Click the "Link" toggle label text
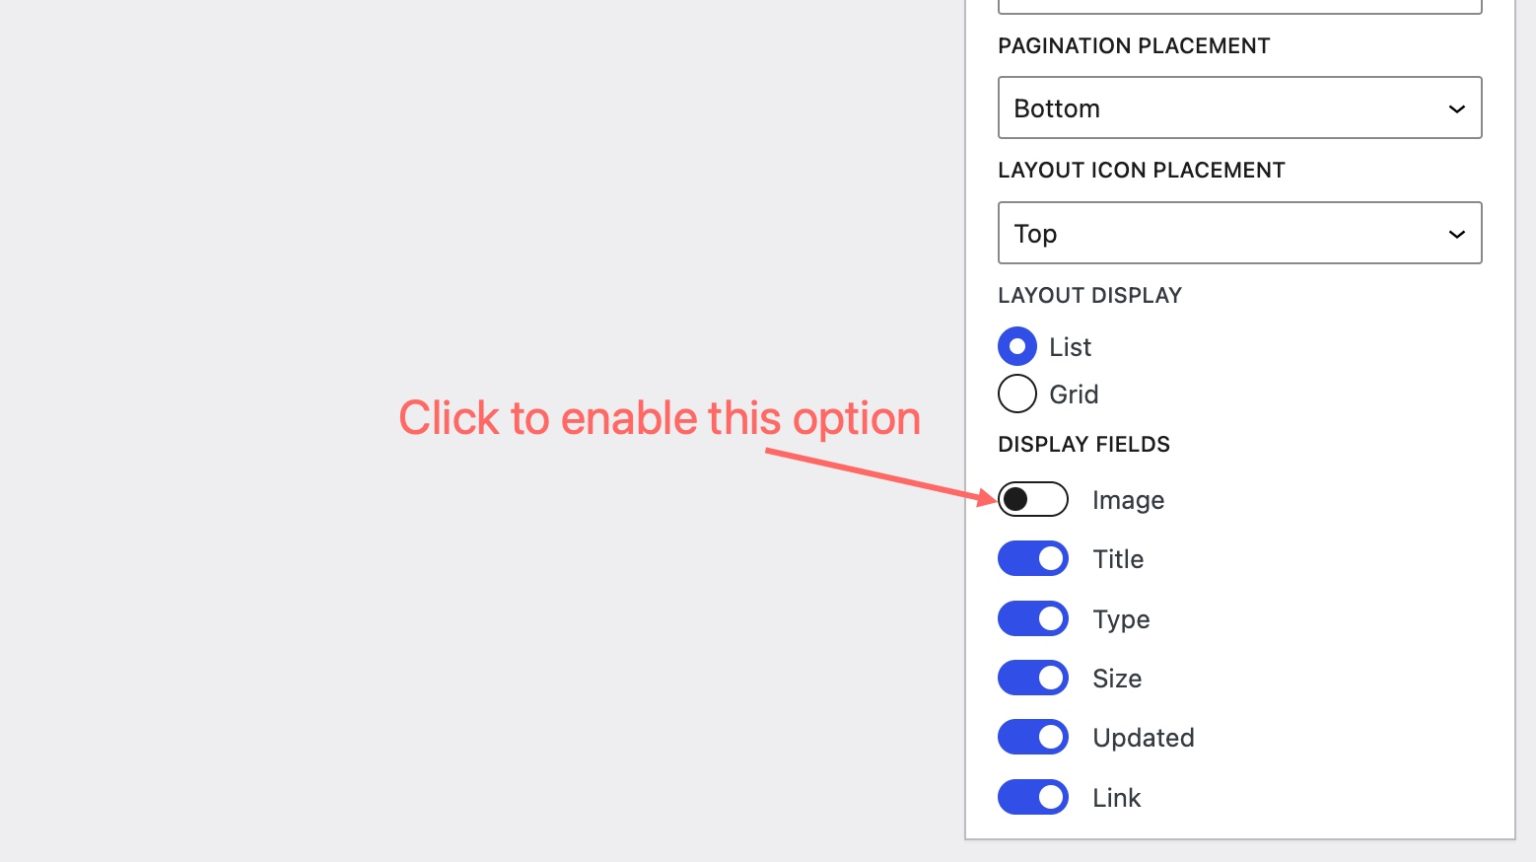The height and width of the screenshot is (862, 1536). tap(1116, 798)
